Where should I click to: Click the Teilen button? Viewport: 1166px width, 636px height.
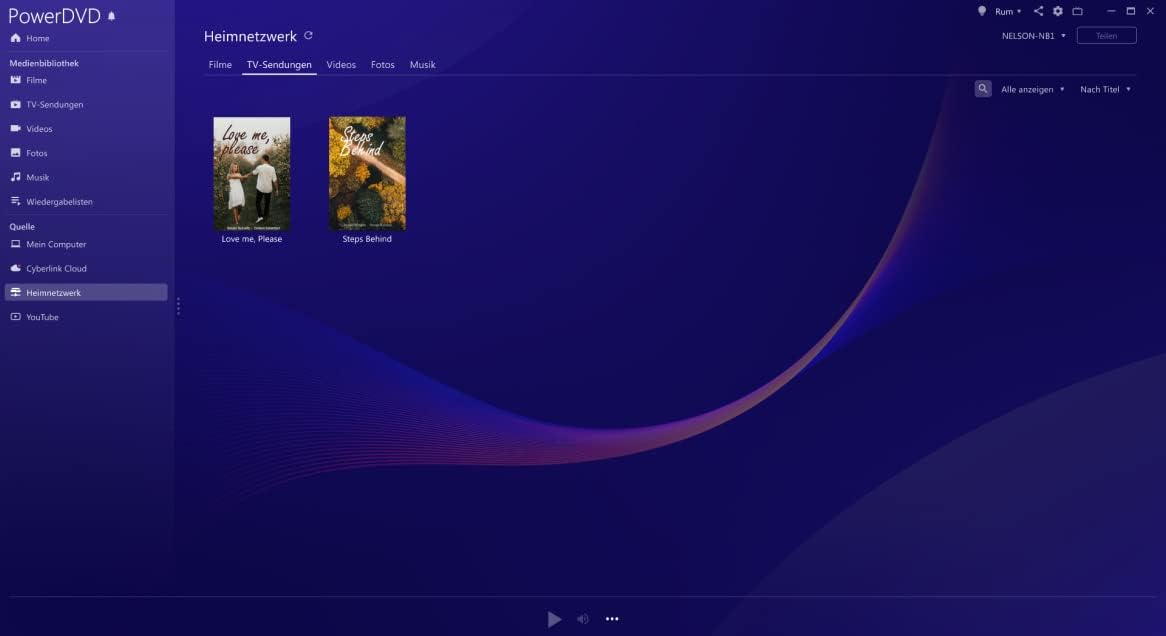point(1106,36)
